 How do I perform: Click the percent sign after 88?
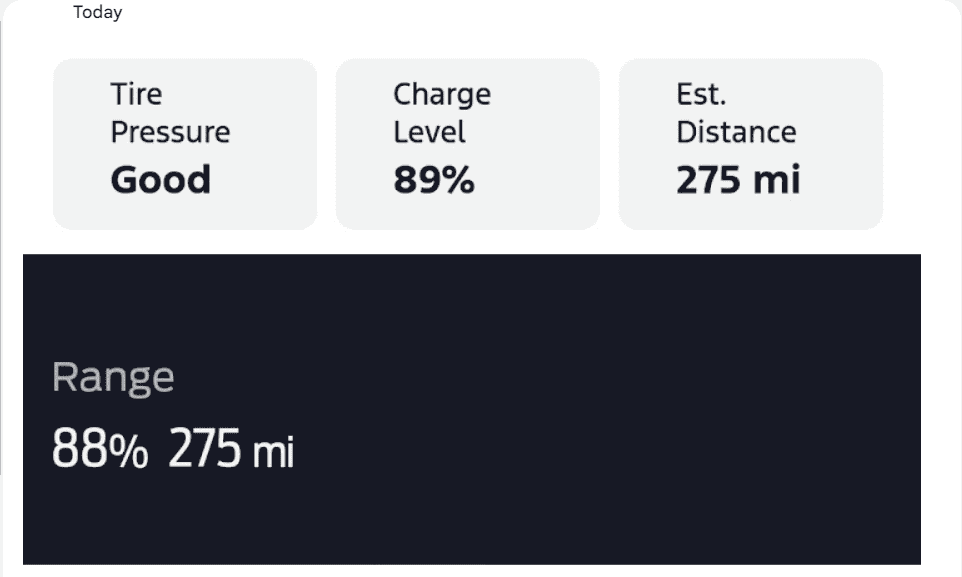point(128,453)
